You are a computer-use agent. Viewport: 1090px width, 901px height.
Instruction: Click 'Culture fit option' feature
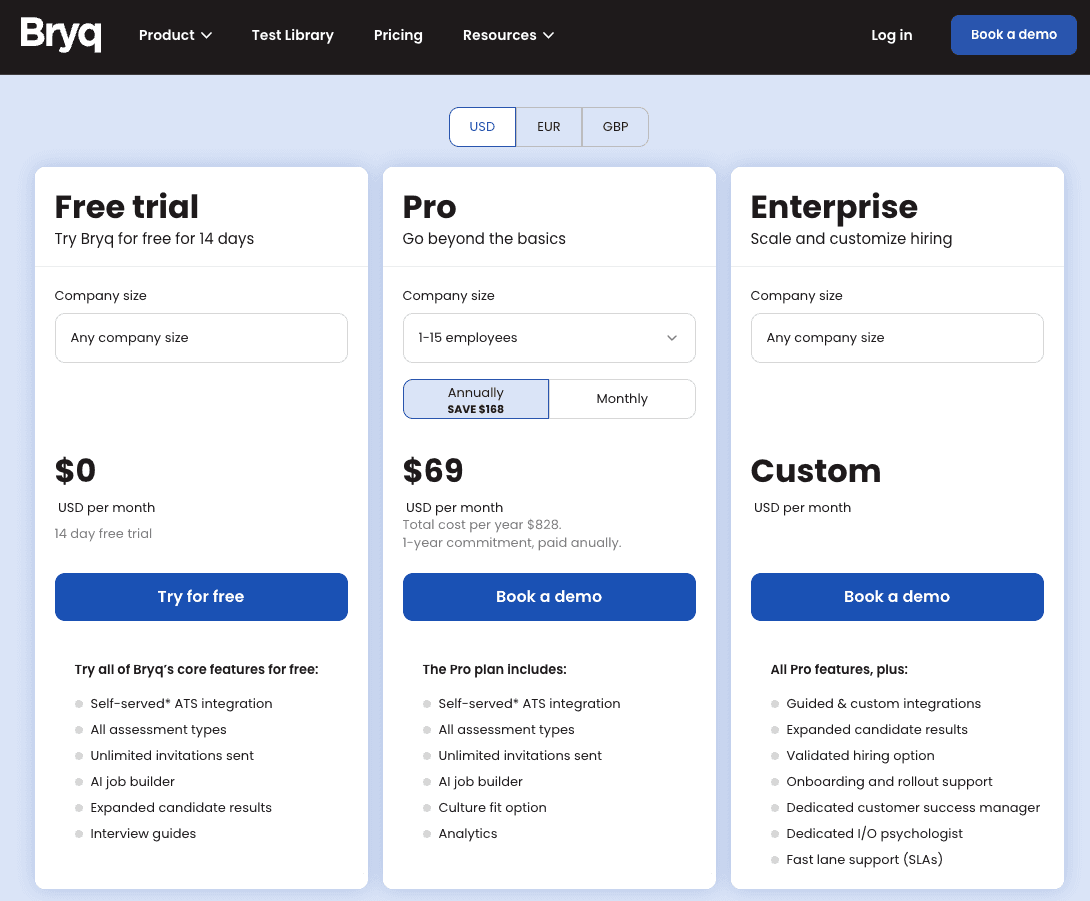[x=492, y=807]
